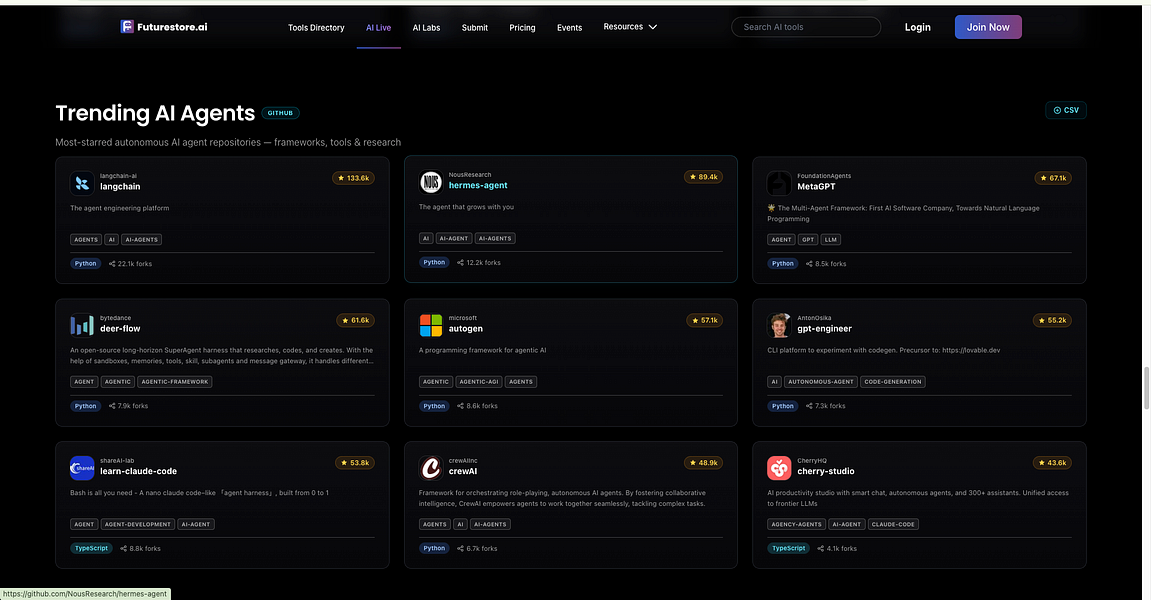
Task: Click the TypeScript badge on learn-claude-code card
Action: (x=91, y=549)
